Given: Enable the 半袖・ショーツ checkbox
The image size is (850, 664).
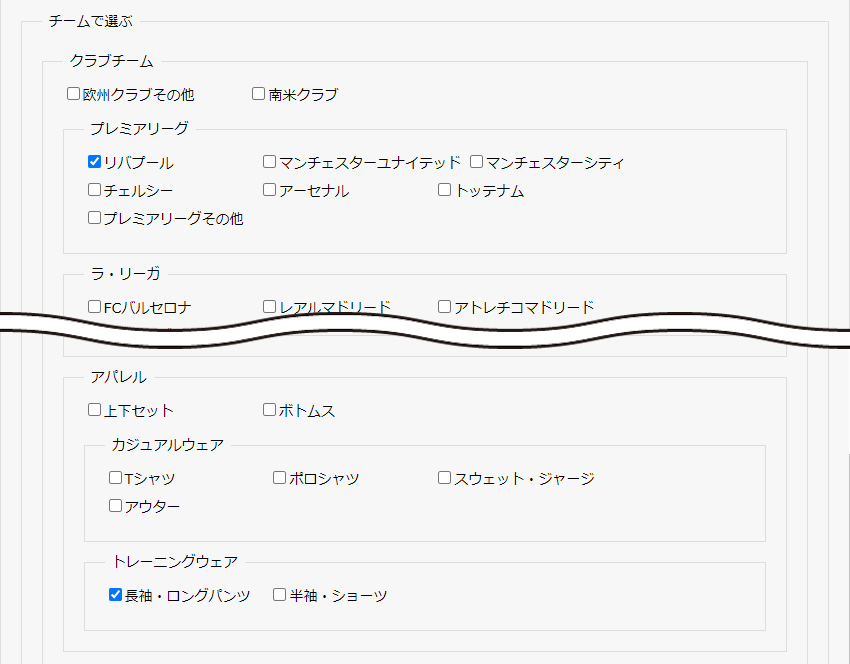Looking at the screenshot, I should [x=279, y=595].
